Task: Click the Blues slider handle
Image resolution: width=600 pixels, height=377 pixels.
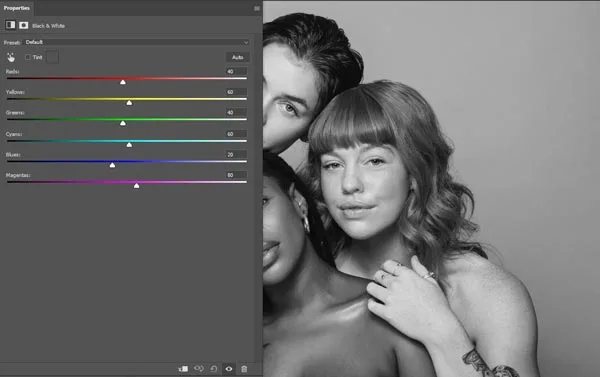Action: pos(112,165)
